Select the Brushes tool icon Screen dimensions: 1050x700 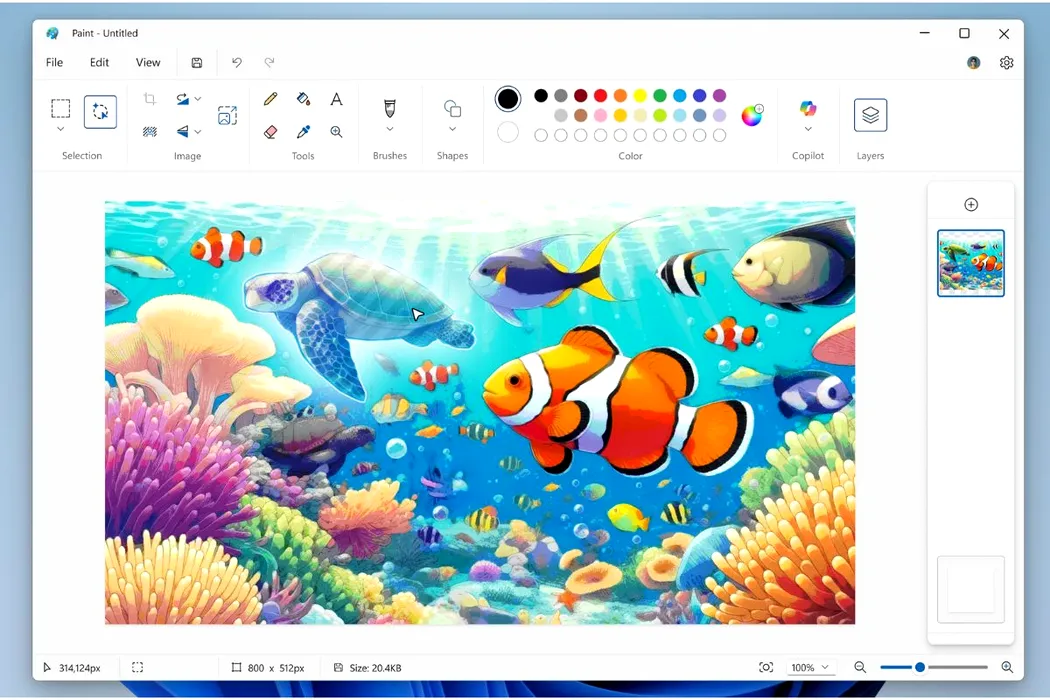[390, 109]
